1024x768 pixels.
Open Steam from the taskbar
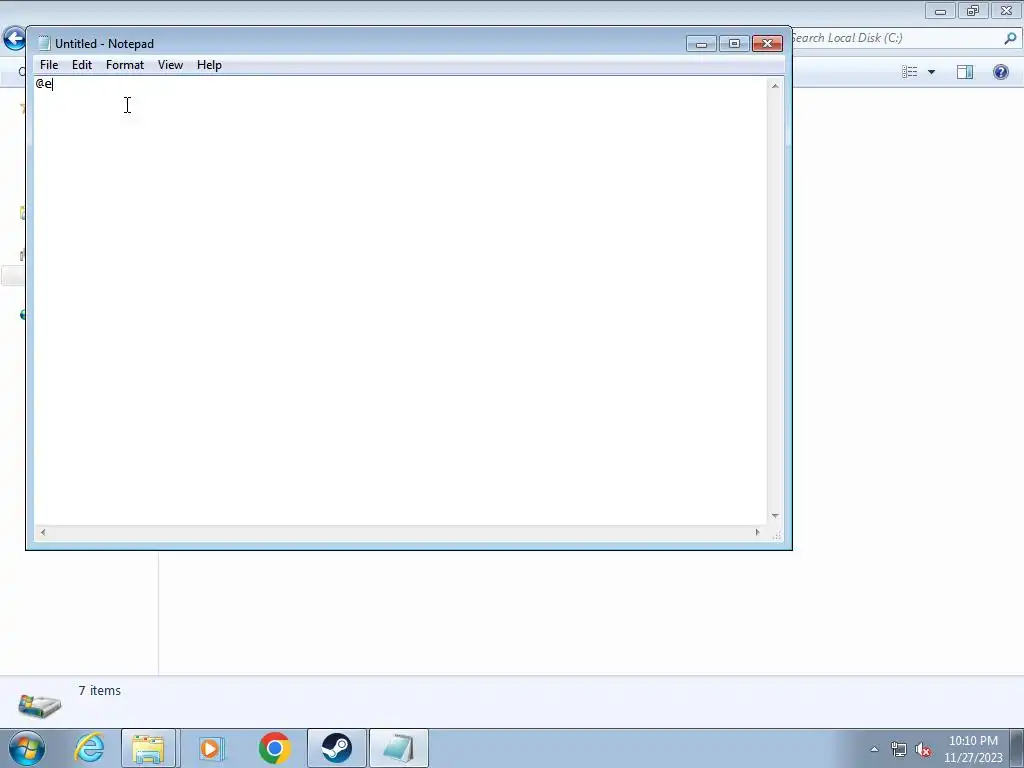tap(336, 748)
